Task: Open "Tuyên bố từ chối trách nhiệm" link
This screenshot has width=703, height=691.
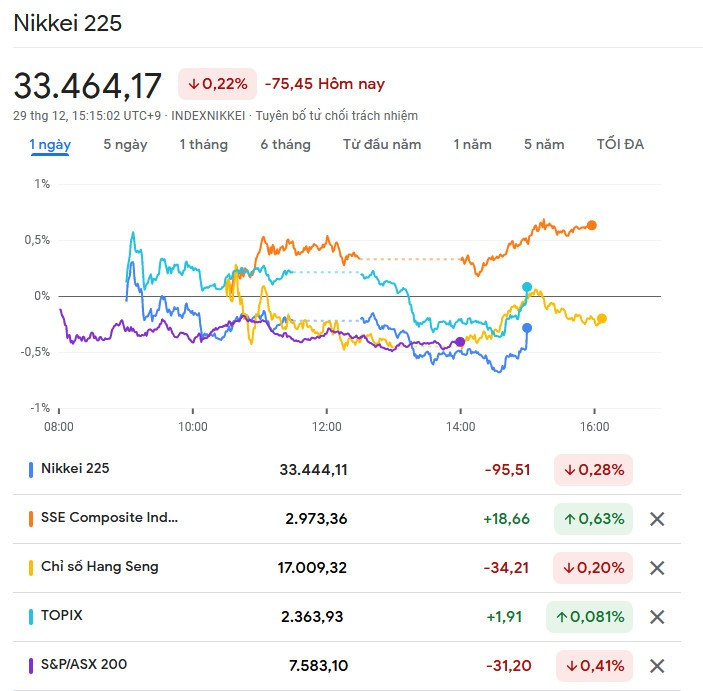Action: click(336, 116)
